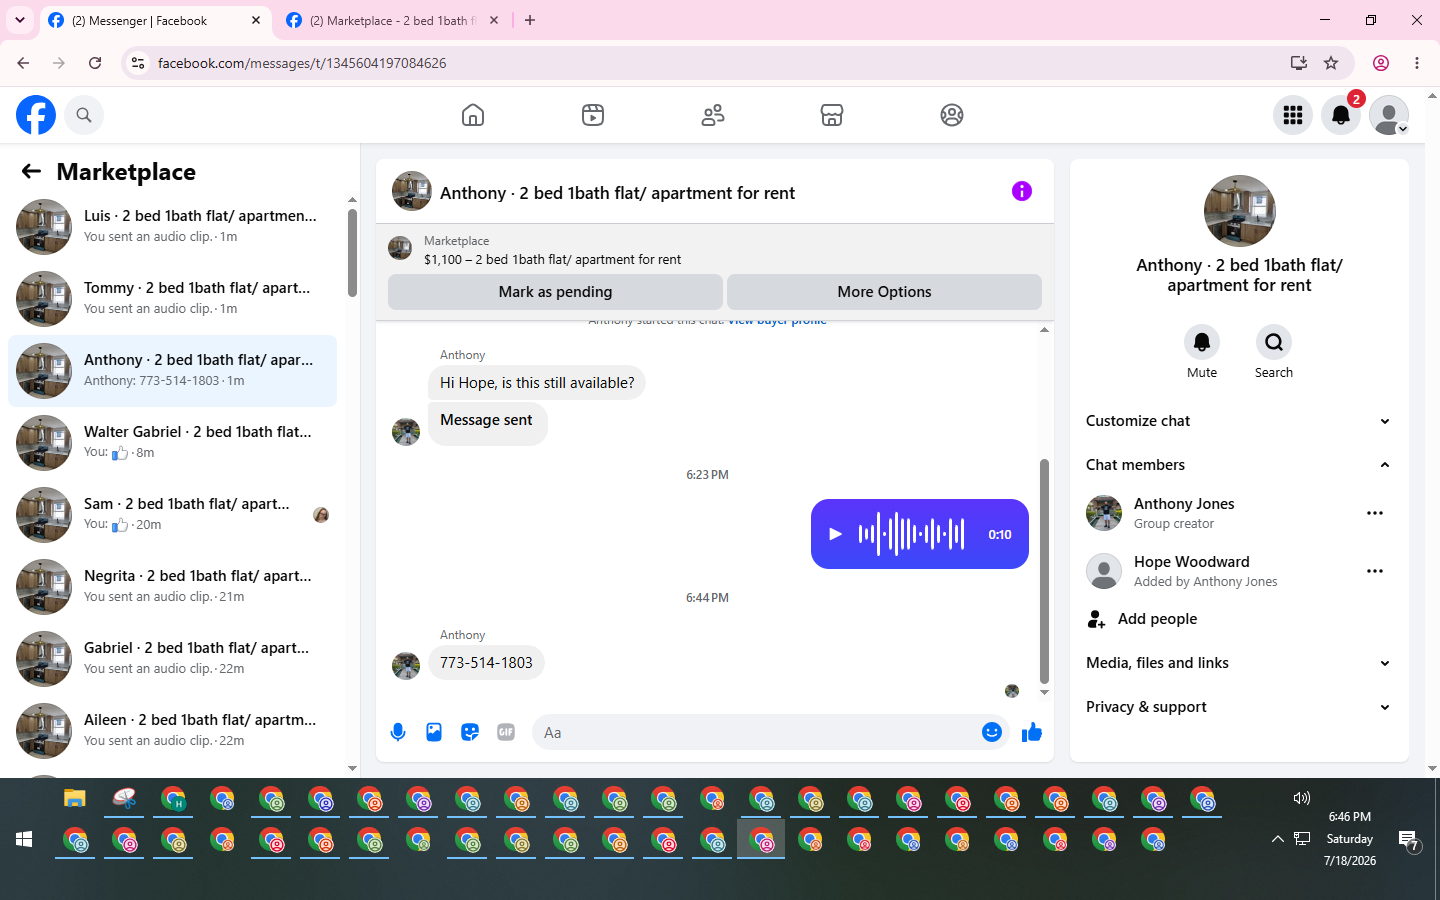Mute this conversation with the bell button
Viewport: 1440px width, 900px height.
[x=1202, y=342]
